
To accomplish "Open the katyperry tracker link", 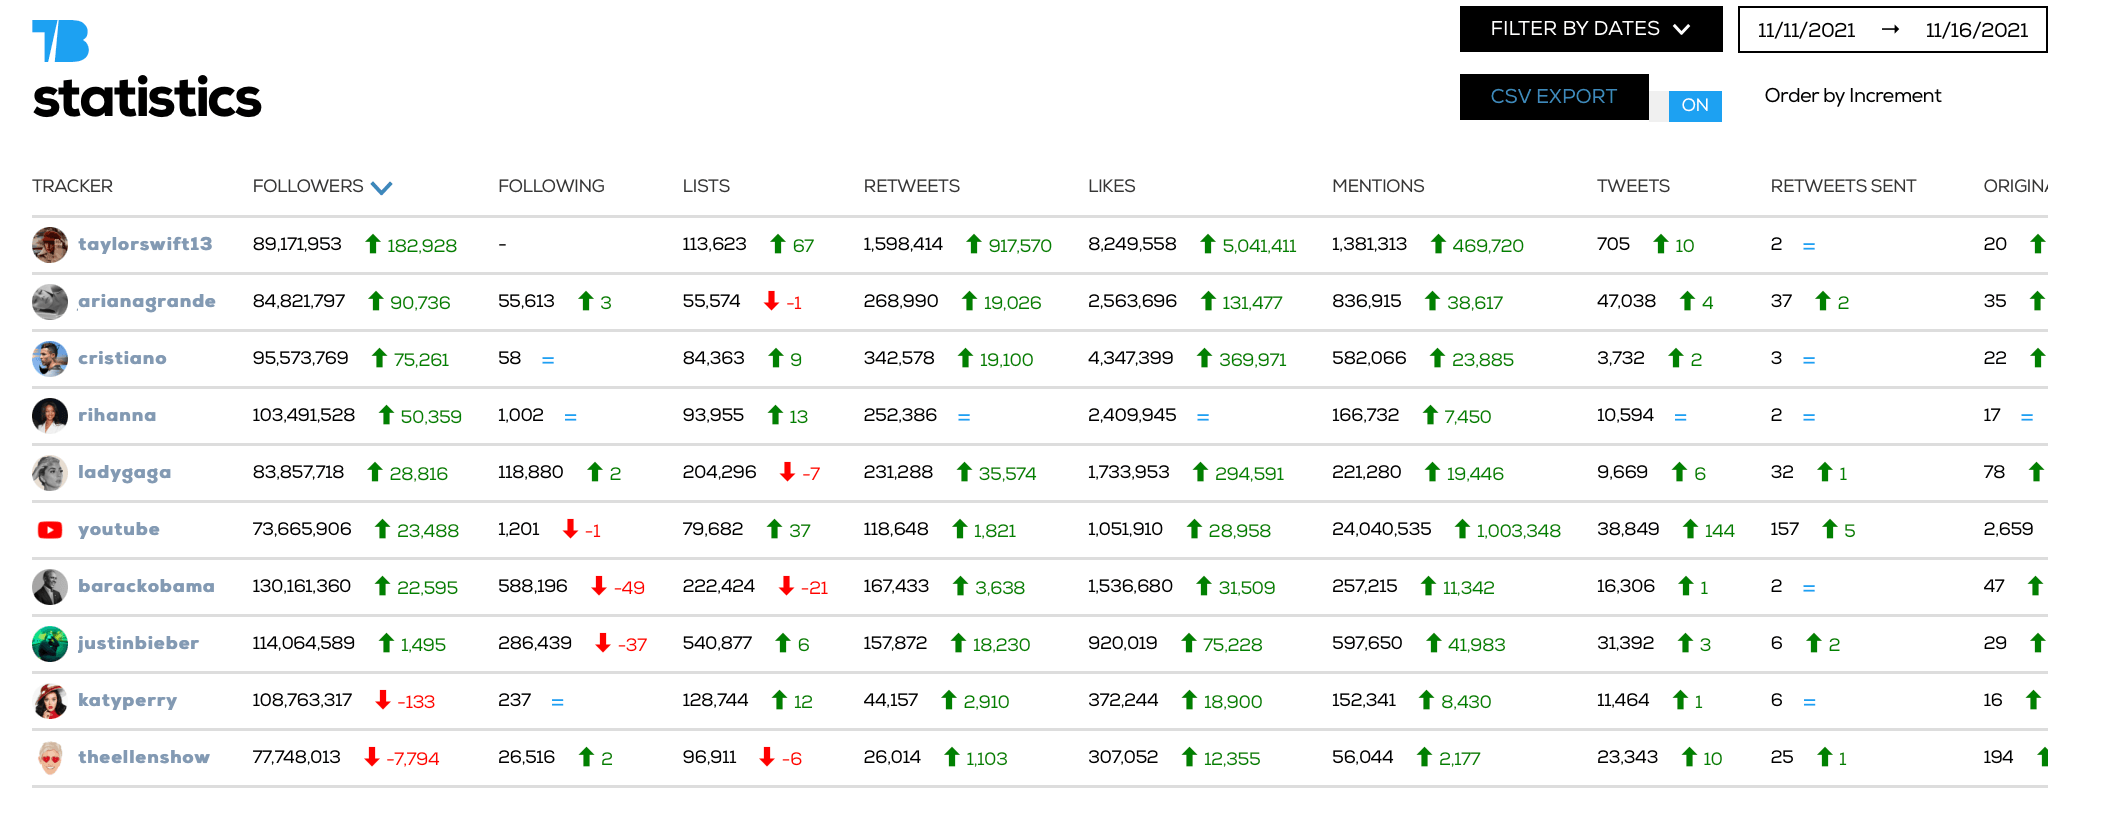I will (x=127, y=700).
